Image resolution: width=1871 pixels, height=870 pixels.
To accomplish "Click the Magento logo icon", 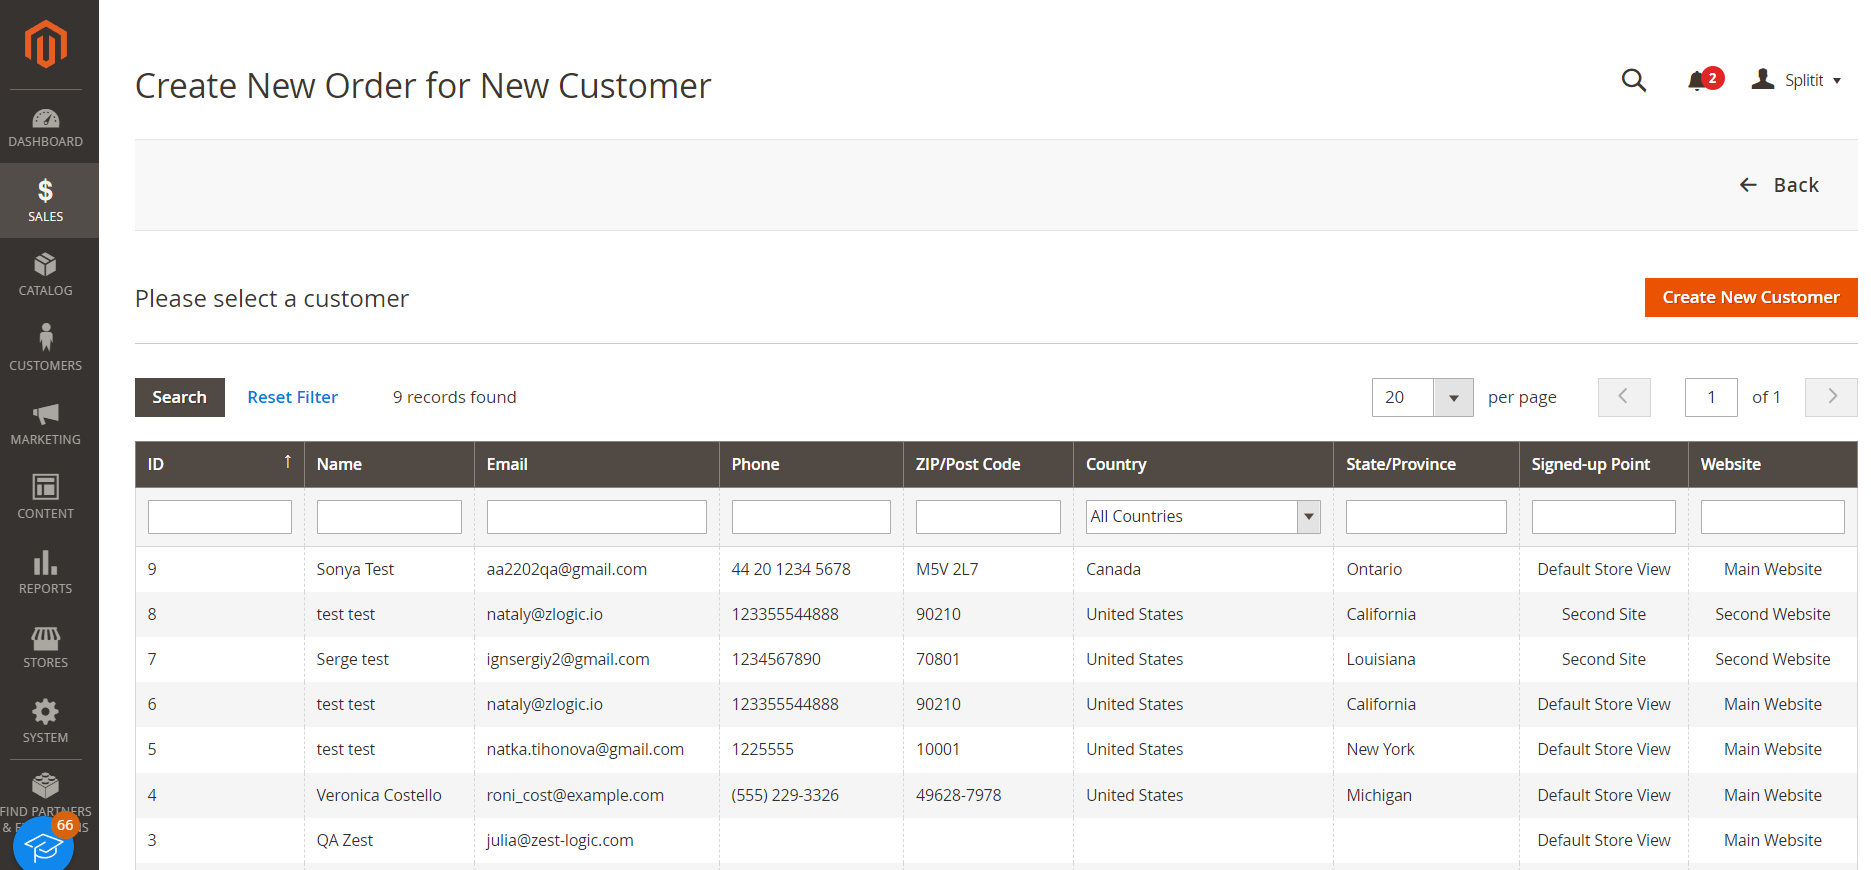I will [x=46, y=45].
